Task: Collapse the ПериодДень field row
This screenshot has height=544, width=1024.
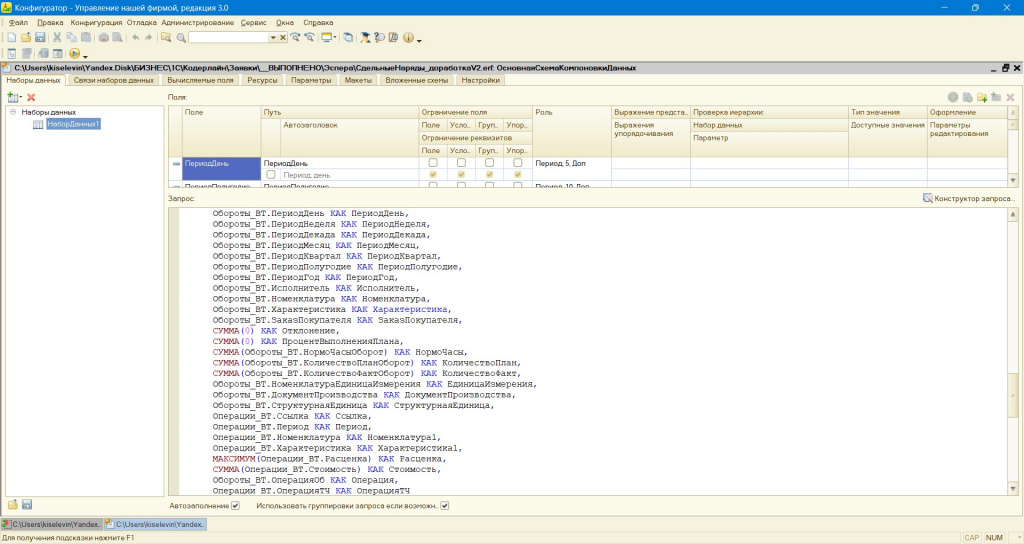Action: [176, 163]
